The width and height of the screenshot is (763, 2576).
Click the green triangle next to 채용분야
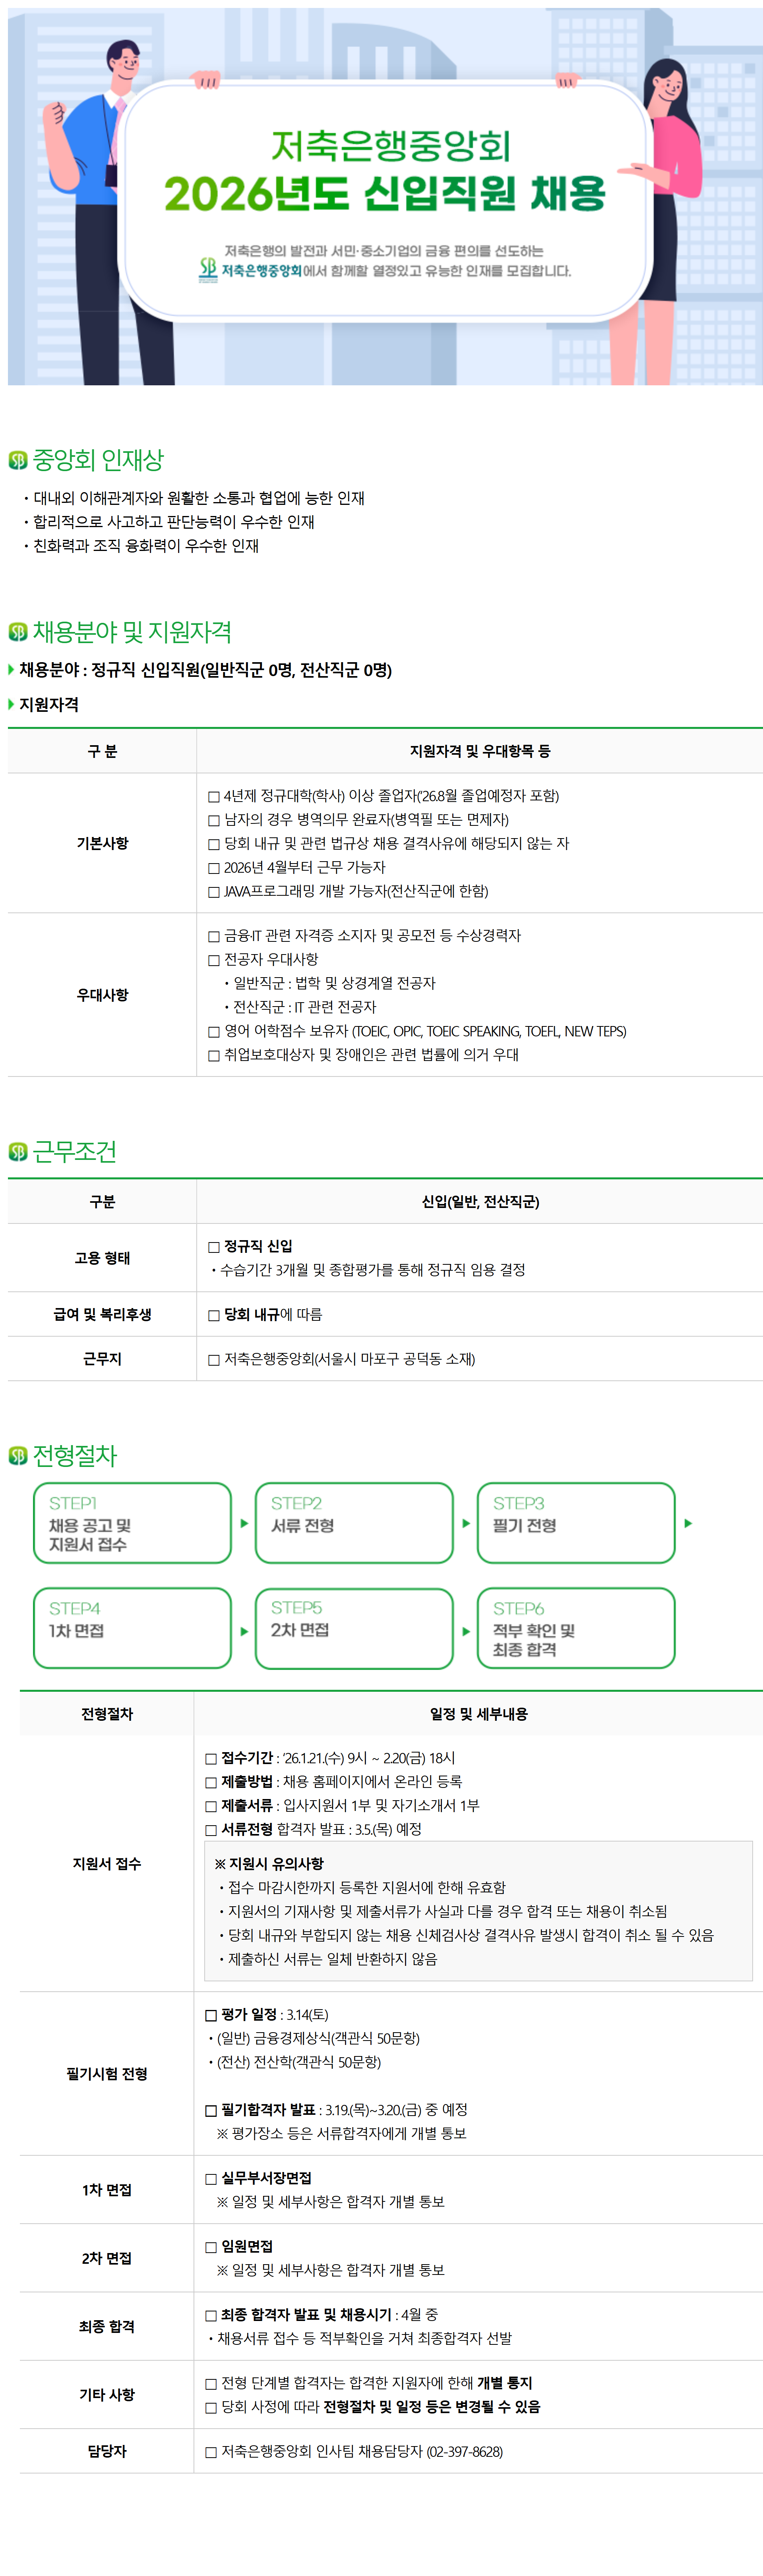coord(11,669)
